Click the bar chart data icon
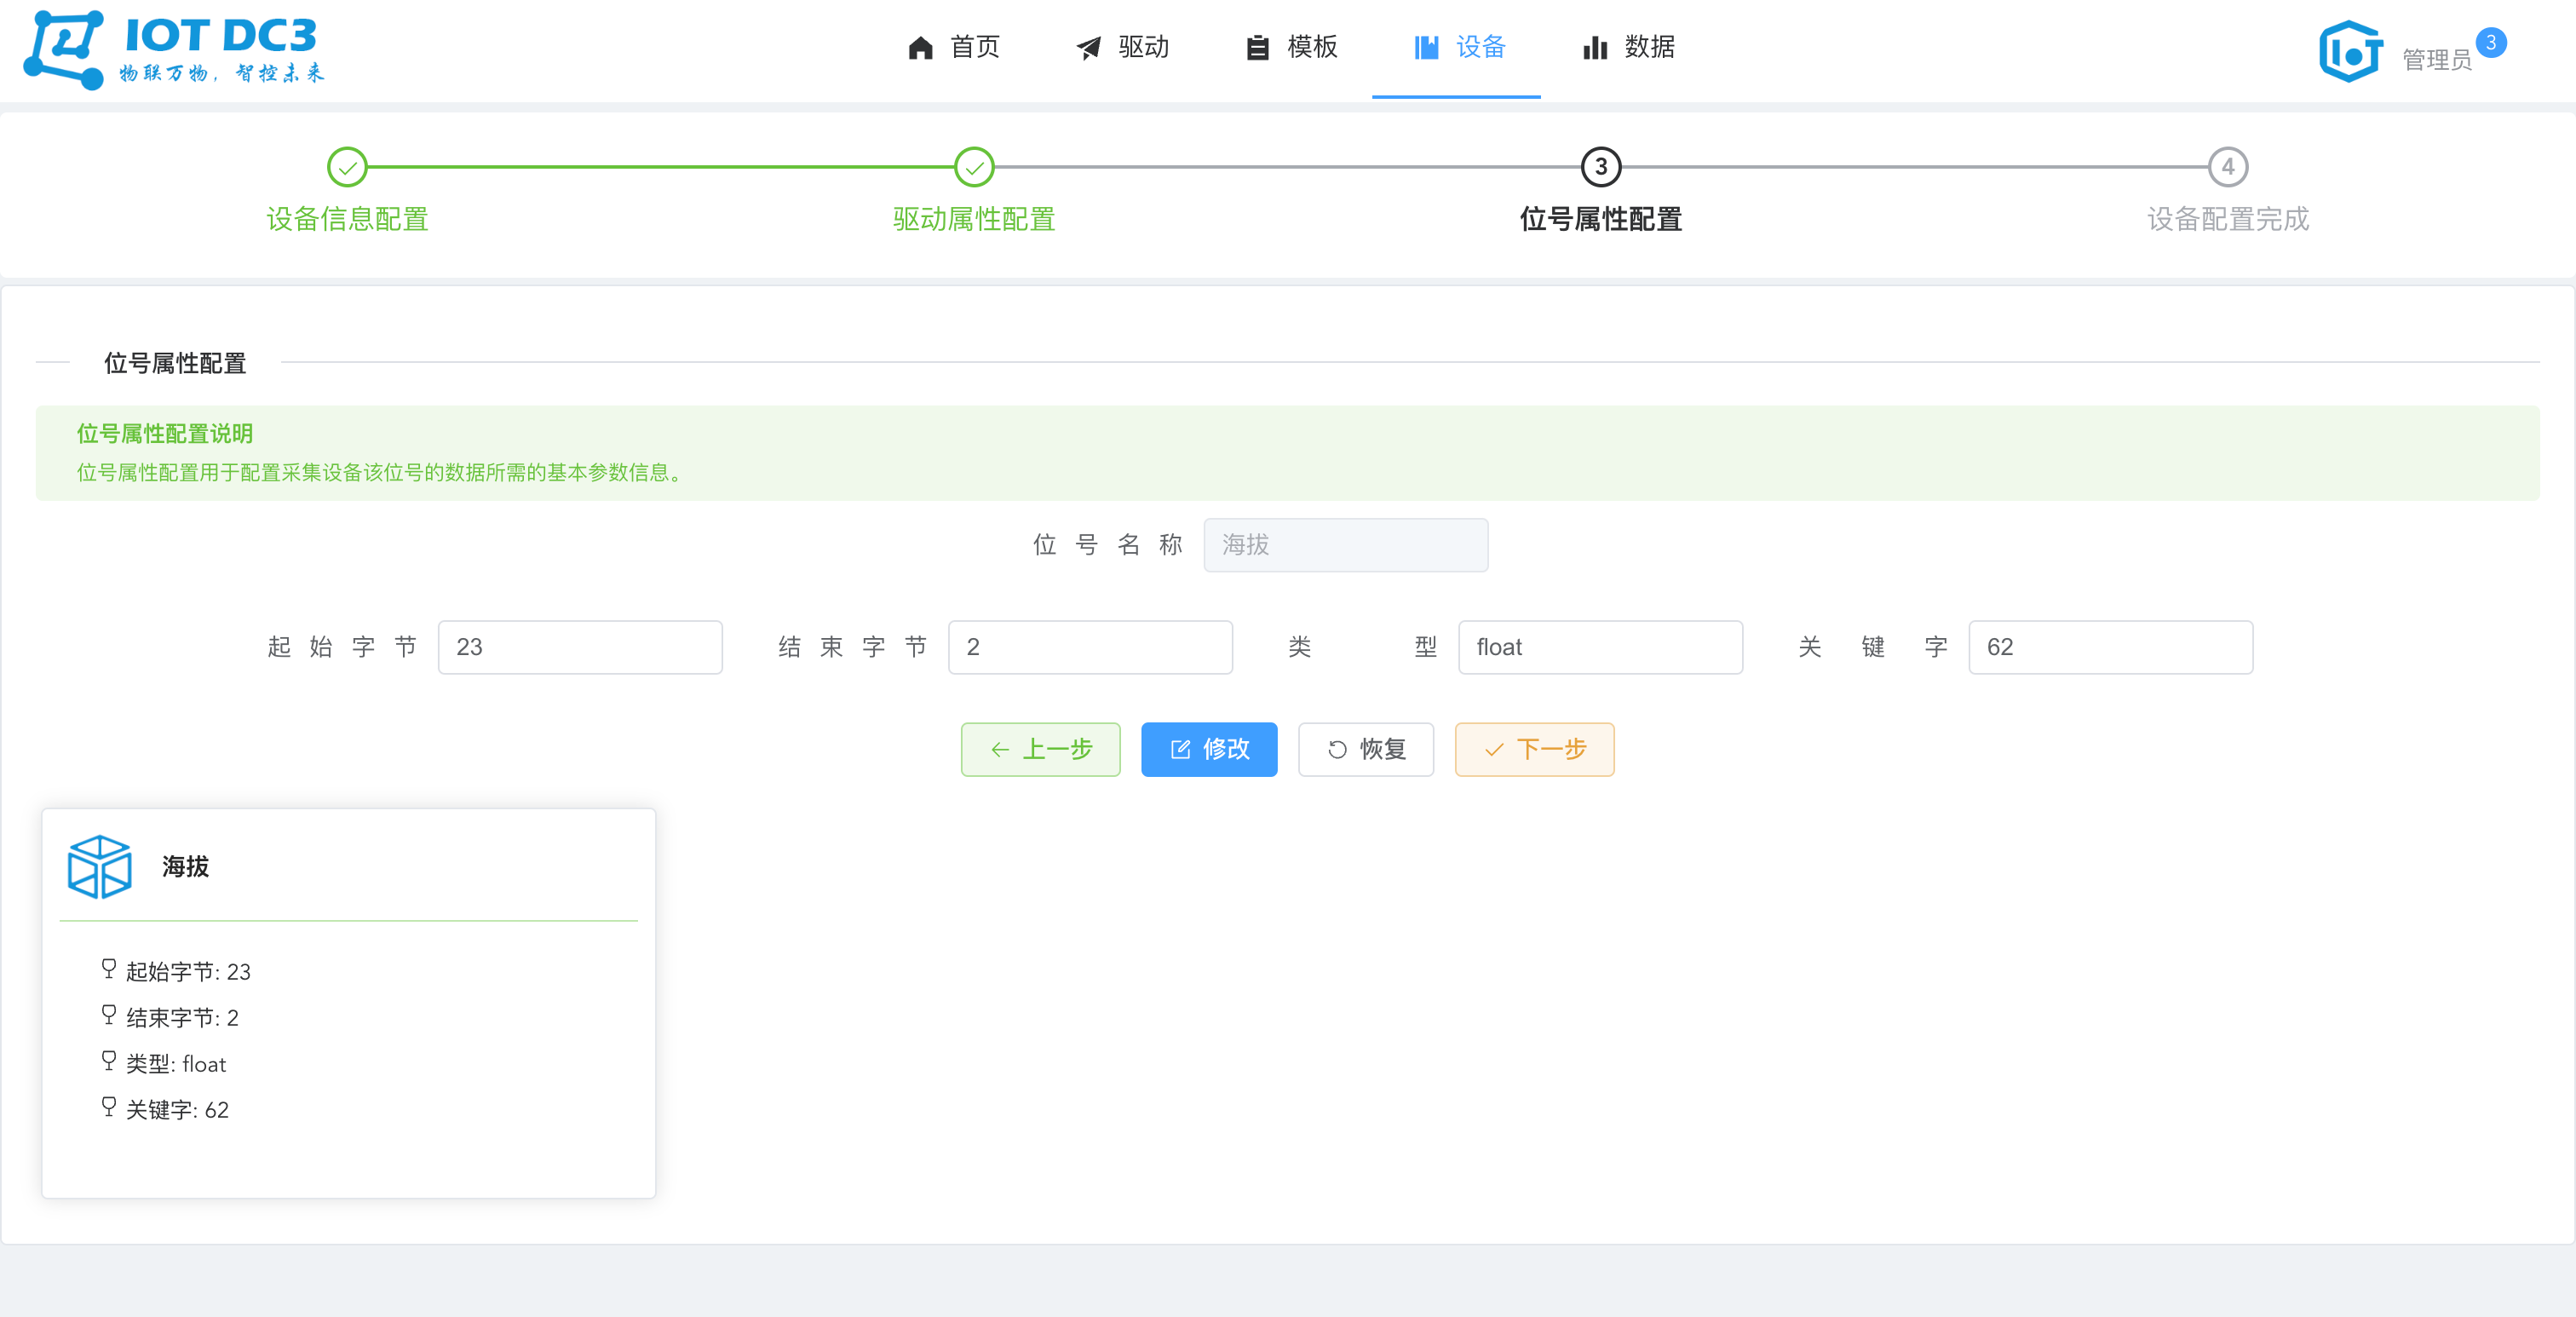Image resolution: width=2576 pixels, height=1317 pixels. 1595,48
